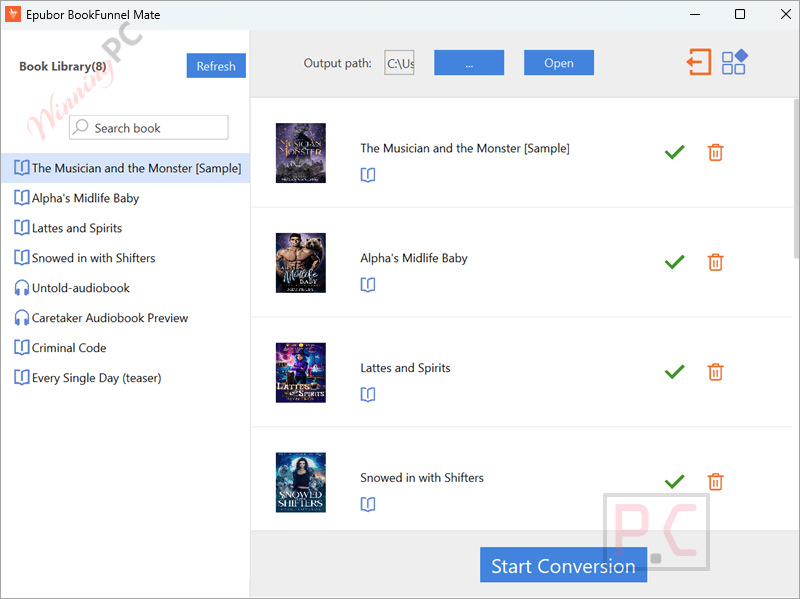Image resolution: width=800 pixels, height=599 pixels.
Task: Click green checkmark for Alpha's Midlife Baby
Action: 674,262
